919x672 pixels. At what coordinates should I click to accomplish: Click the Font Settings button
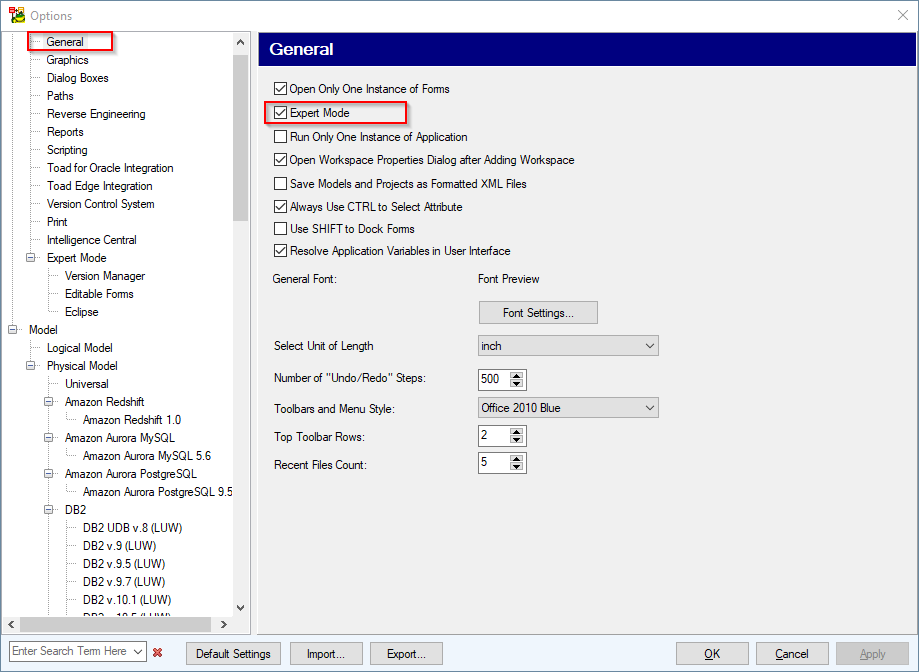(538, 313)
